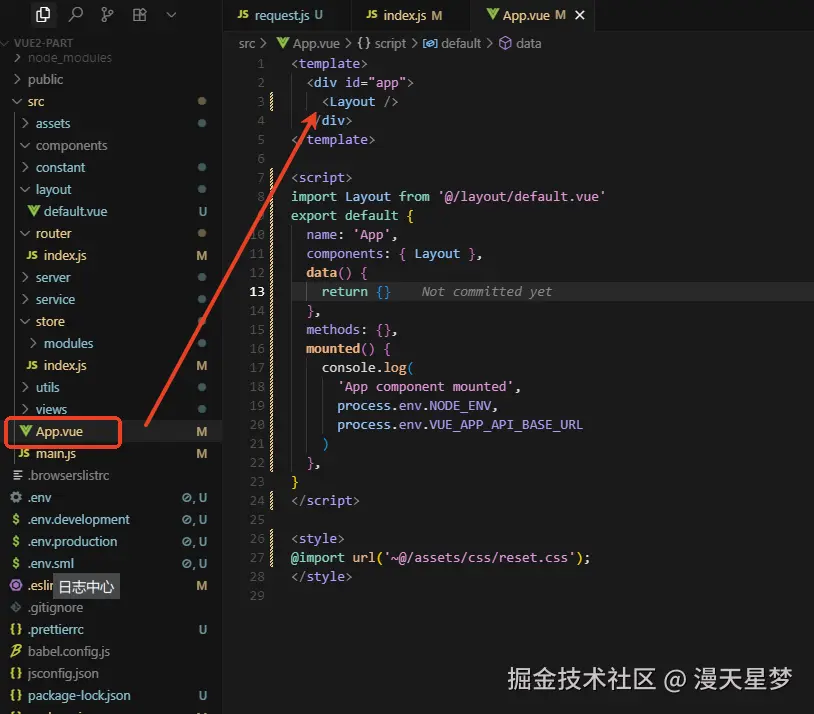Viewport: 814px width, 714px height.
Task: Open the .env.development file
Action: tap(78, 519)
